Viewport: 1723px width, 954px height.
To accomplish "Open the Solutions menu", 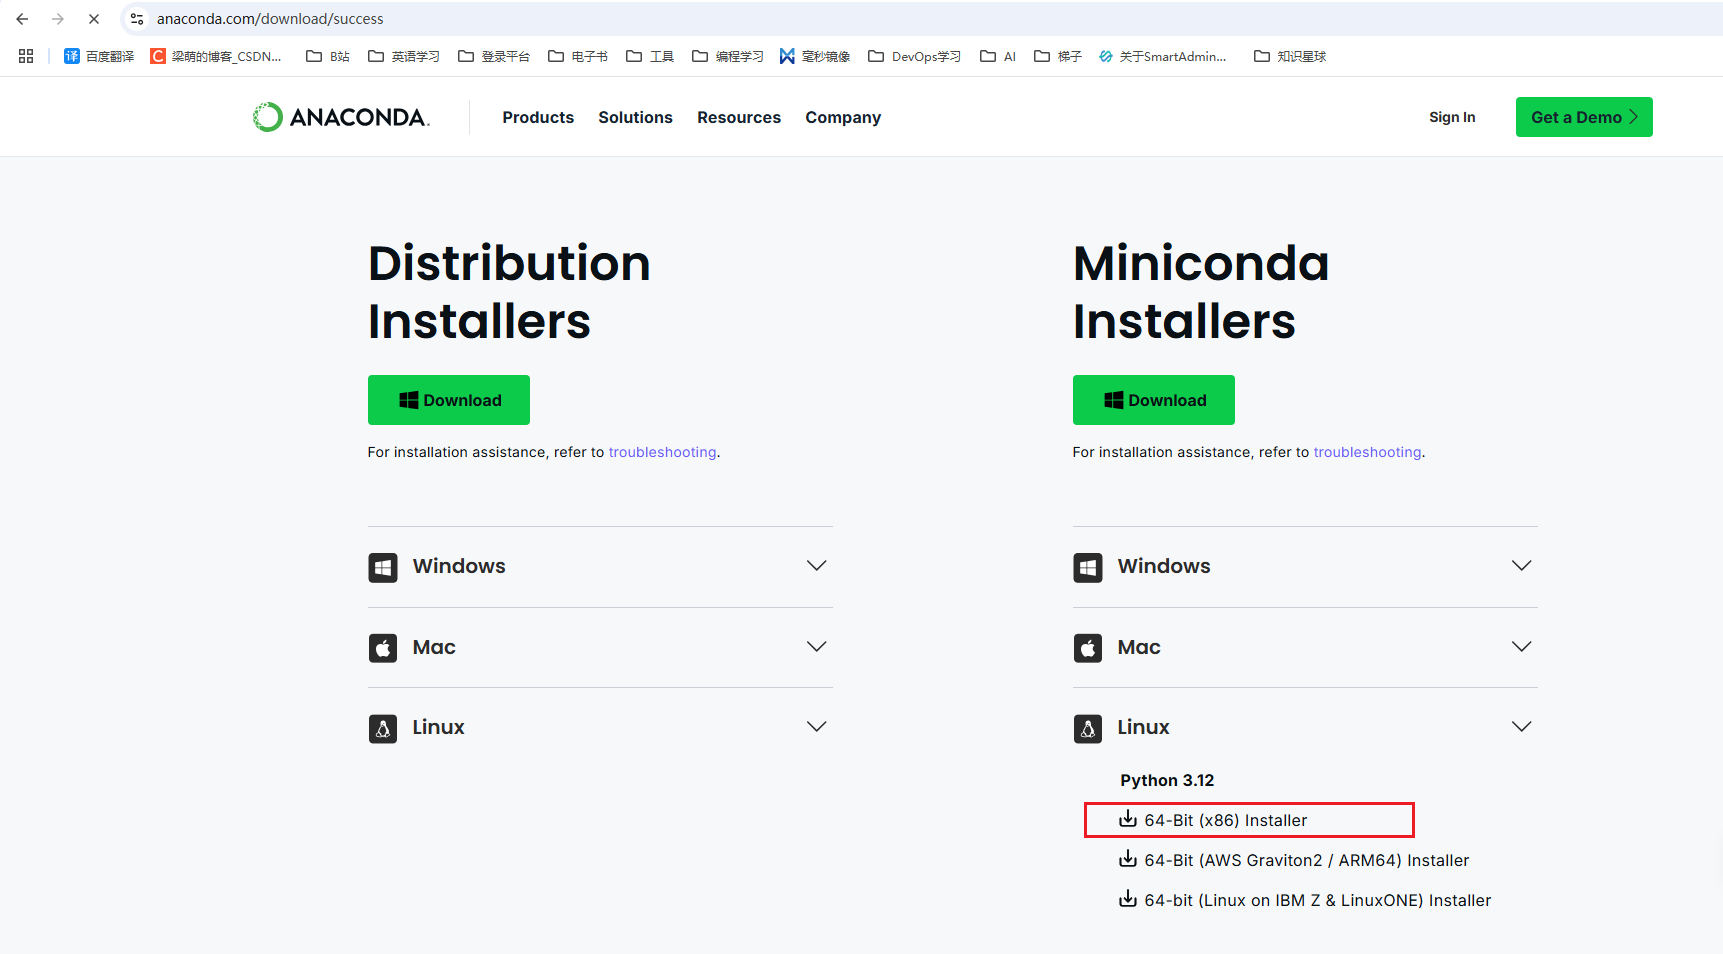I will (x=635, y=117).
